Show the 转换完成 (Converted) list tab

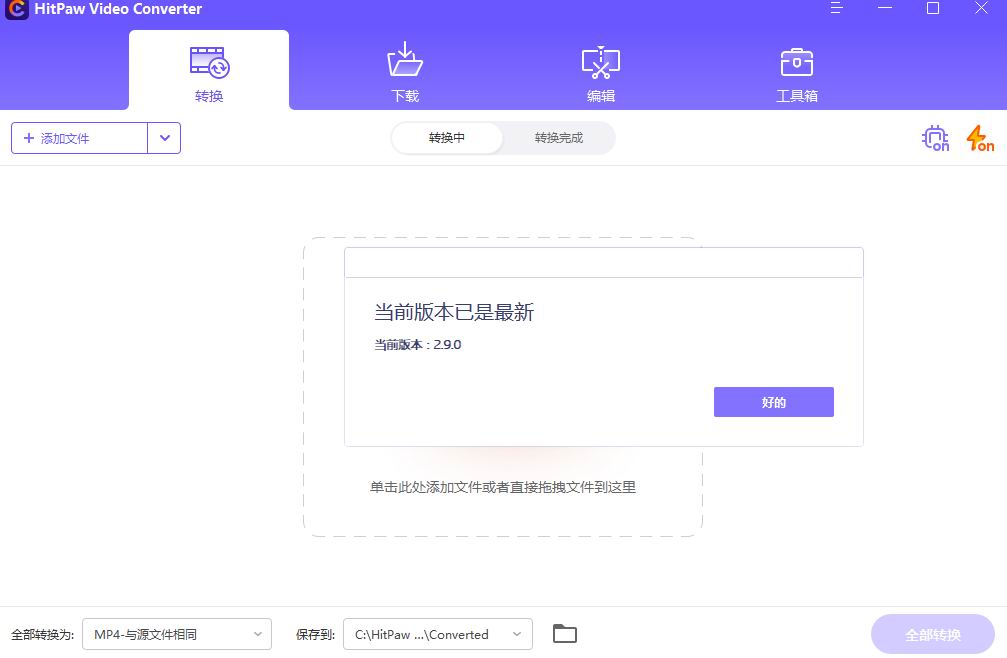pyautogui.click(x=559, y=138)
